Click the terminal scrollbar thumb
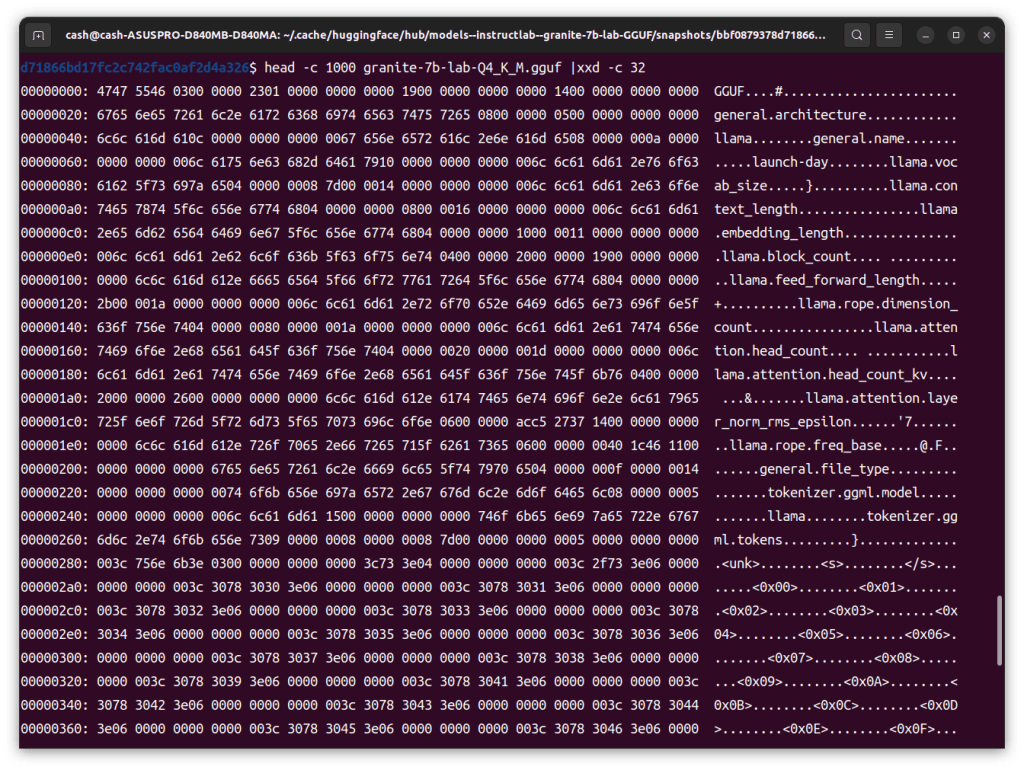The height and width of the screenshot is (770, 1024). click(x=1001, y=630)
